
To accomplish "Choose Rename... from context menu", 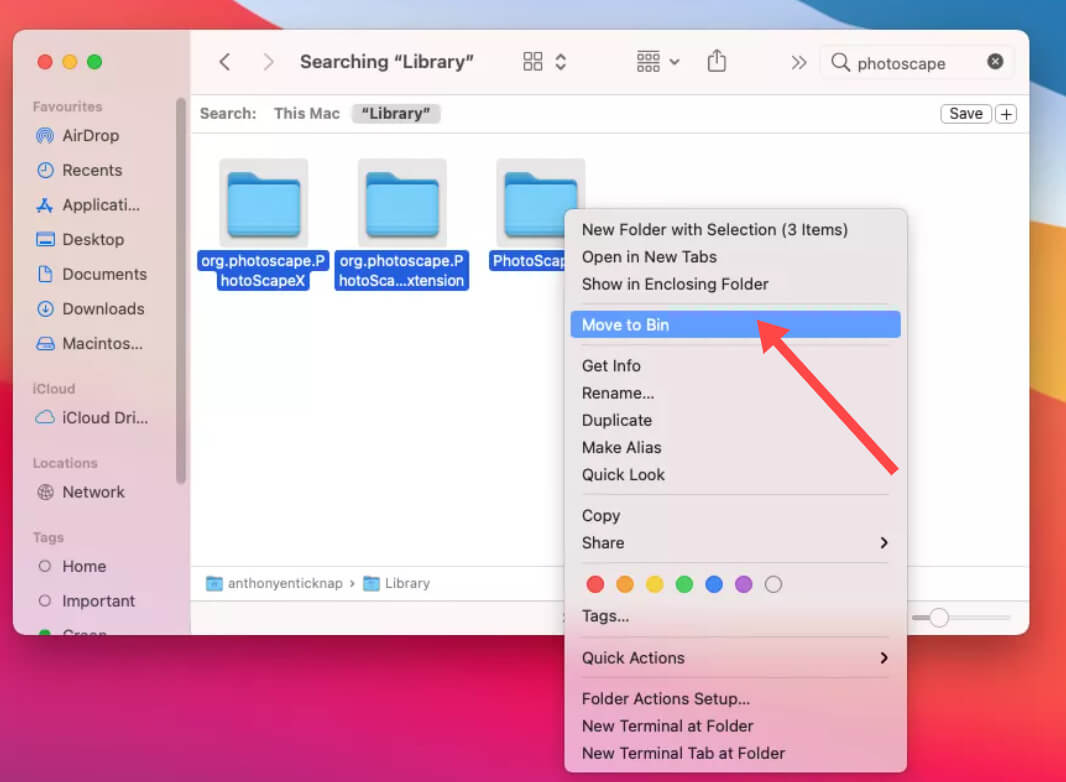I will (x=736, y=392).
